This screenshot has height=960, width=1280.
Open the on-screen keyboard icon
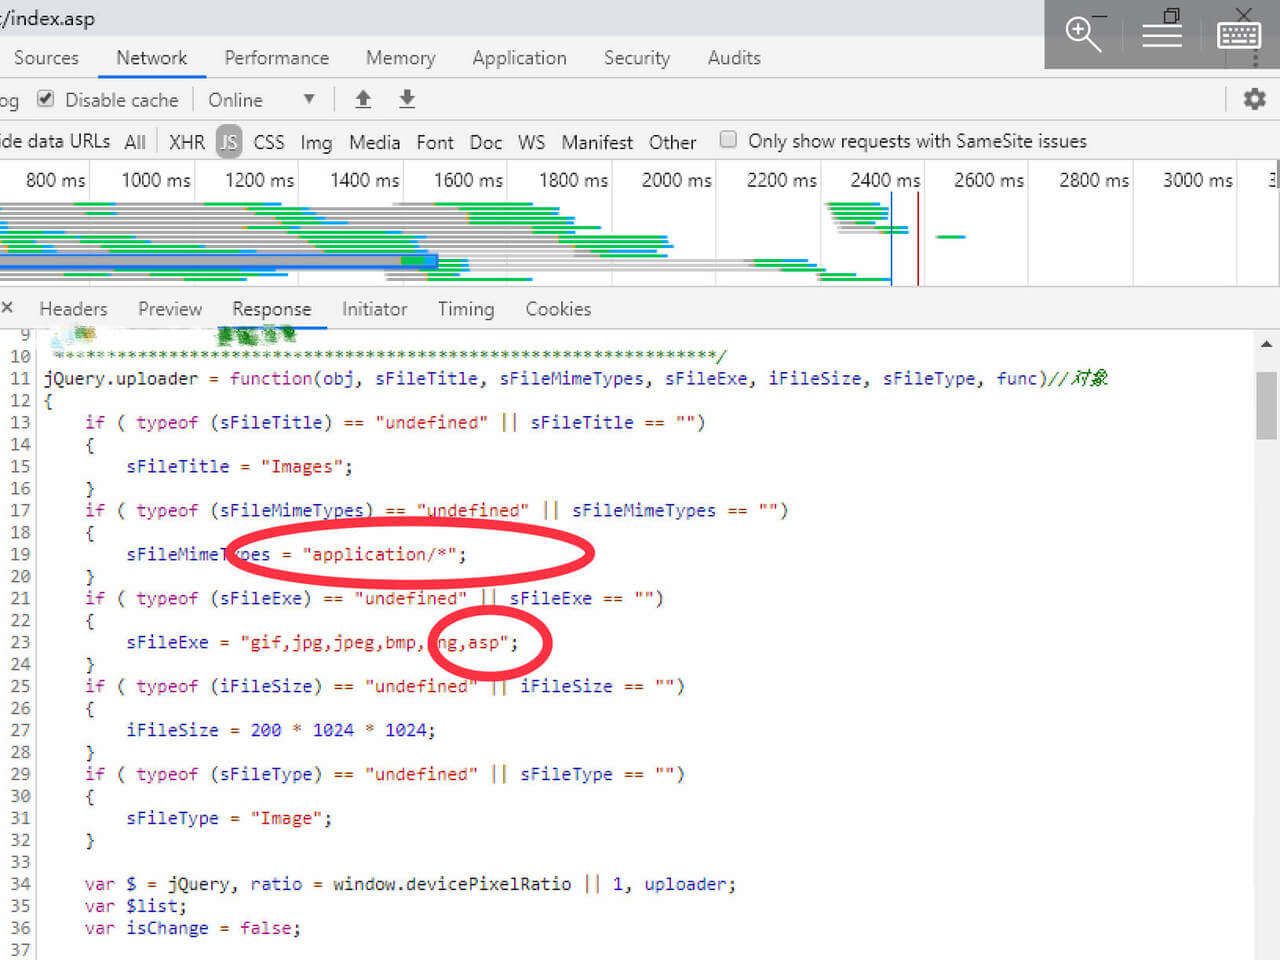pos(1239,35)
